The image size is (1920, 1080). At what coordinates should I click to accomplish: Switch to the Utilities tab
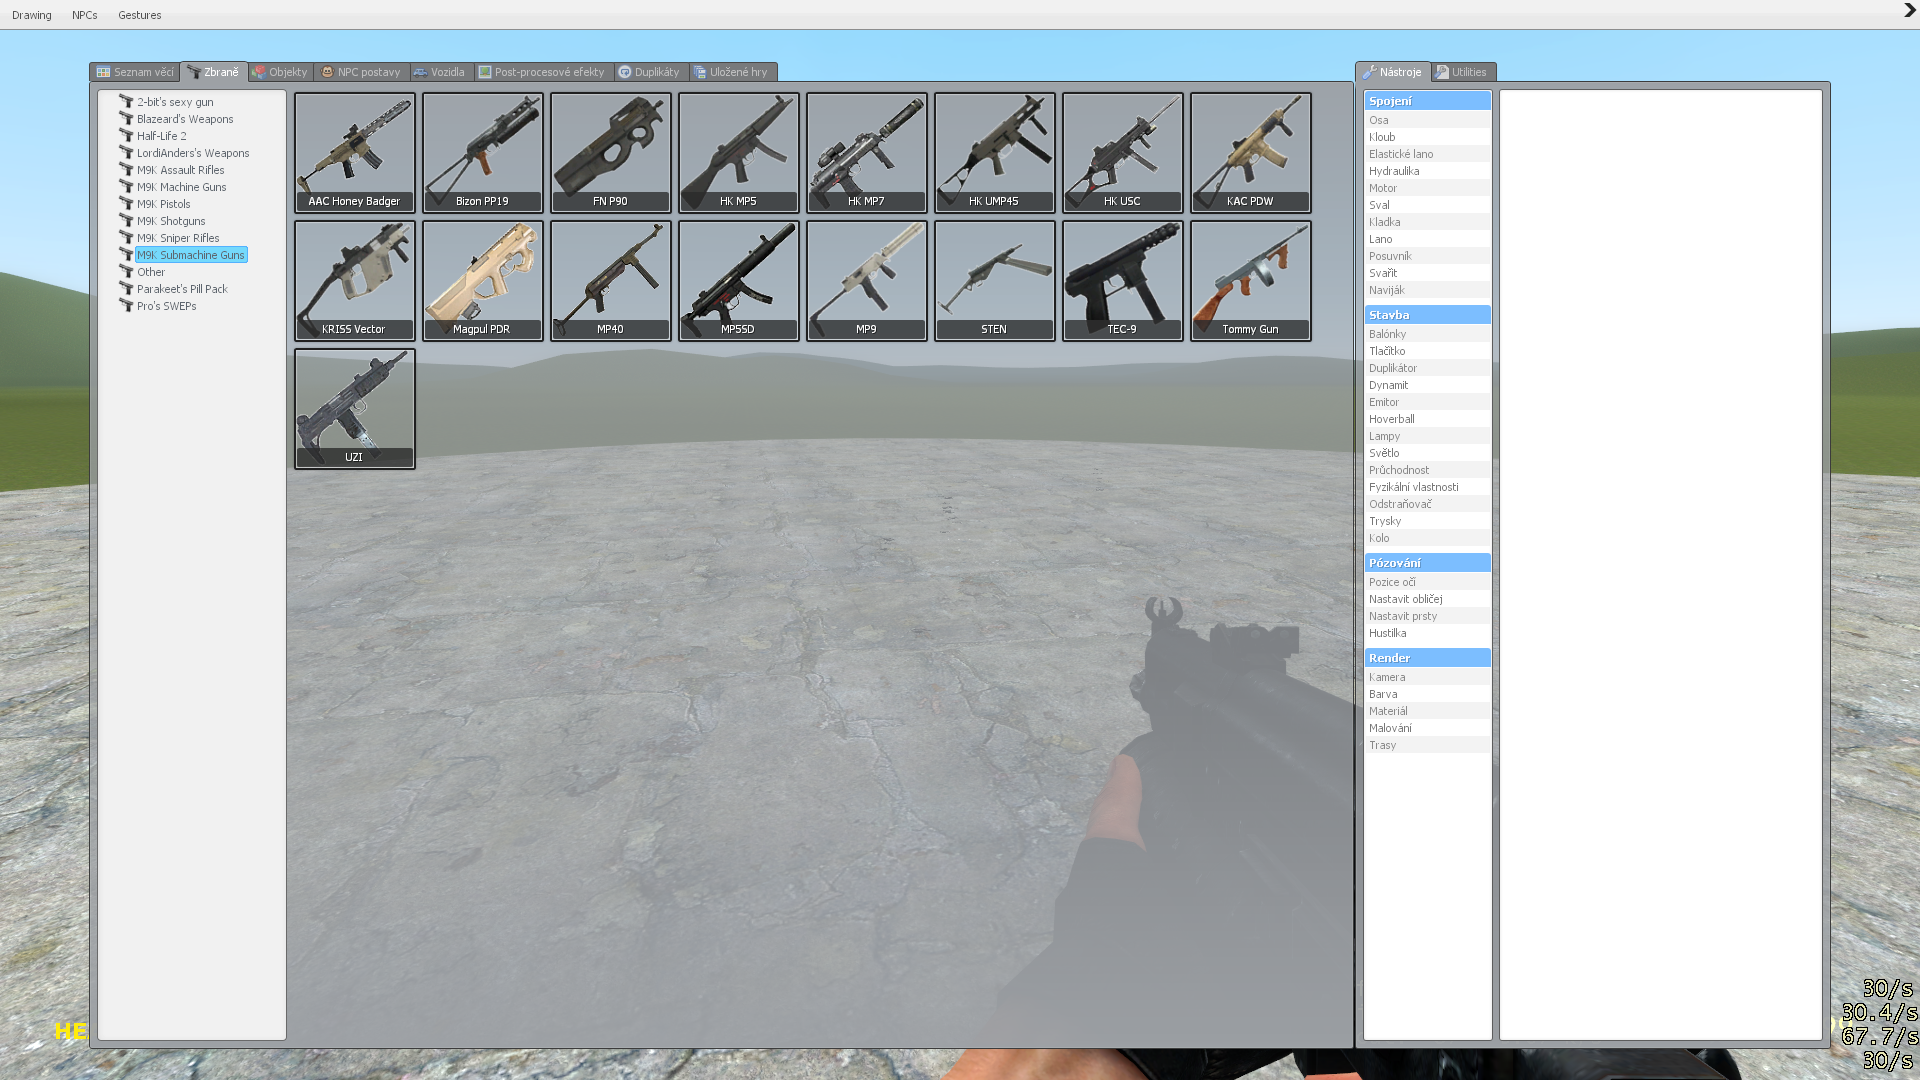click(1463, 72)
